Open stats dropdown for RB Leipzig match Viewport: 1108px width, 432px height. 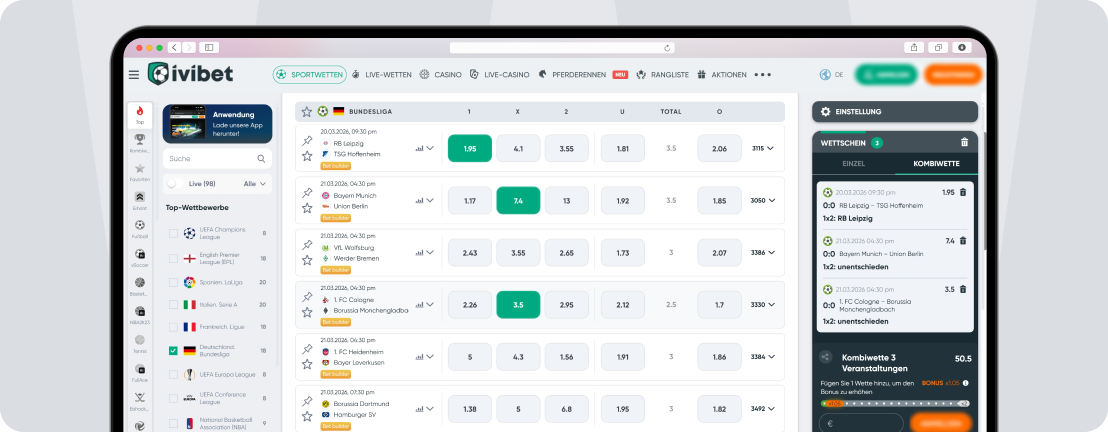(x=425, y=148)
